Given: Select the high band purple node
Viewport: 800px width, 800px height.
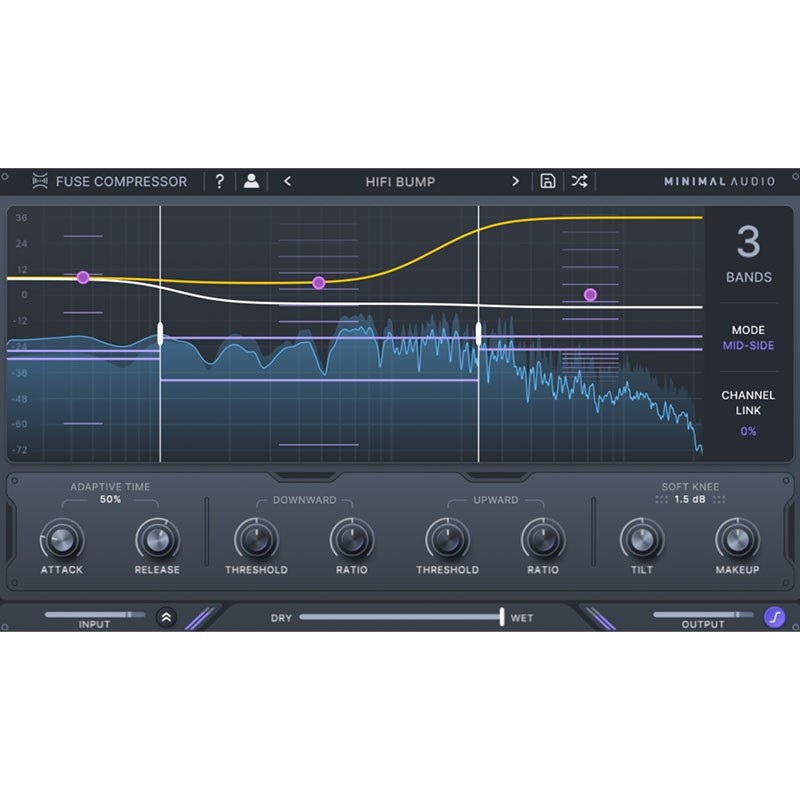Looking at the screenshot, I should 590,295.
